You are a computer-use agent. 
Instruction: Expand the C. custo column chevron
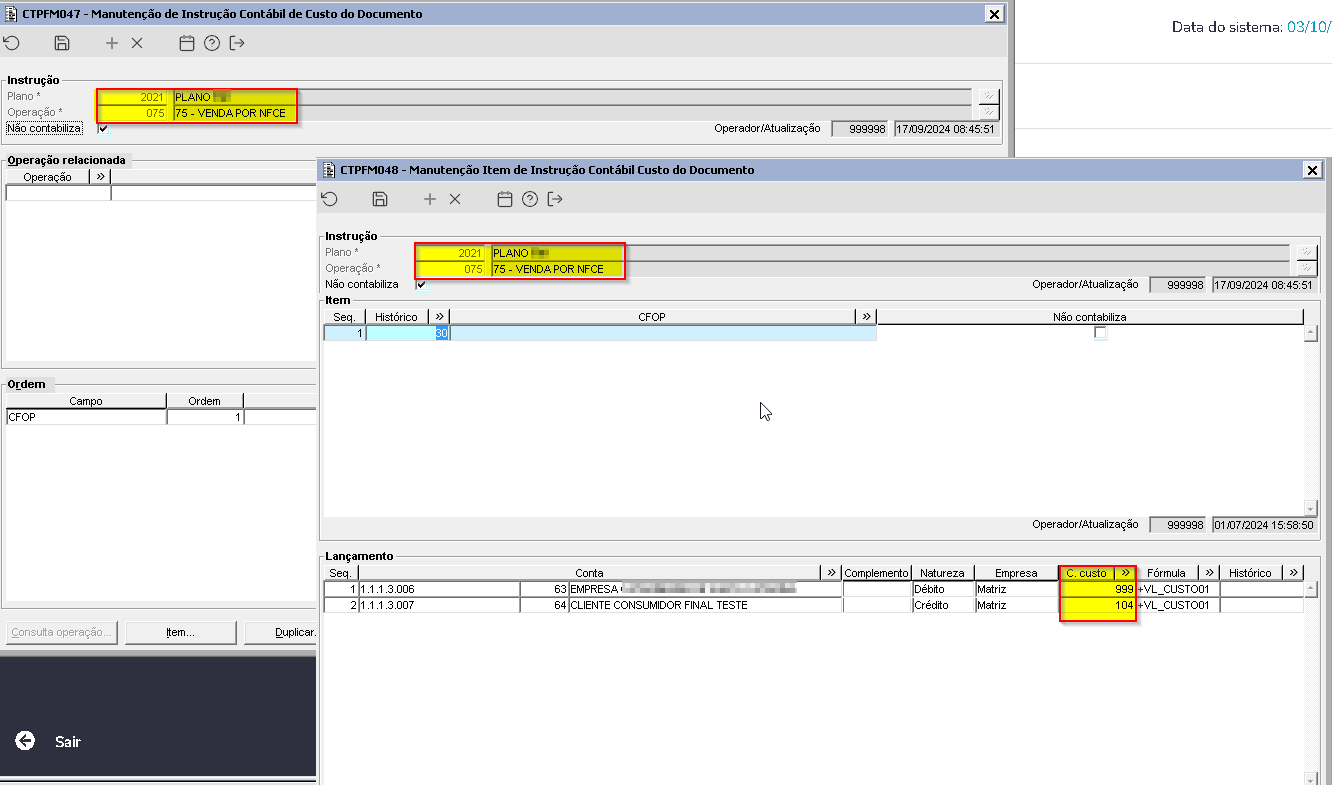tap(1125, 572)
